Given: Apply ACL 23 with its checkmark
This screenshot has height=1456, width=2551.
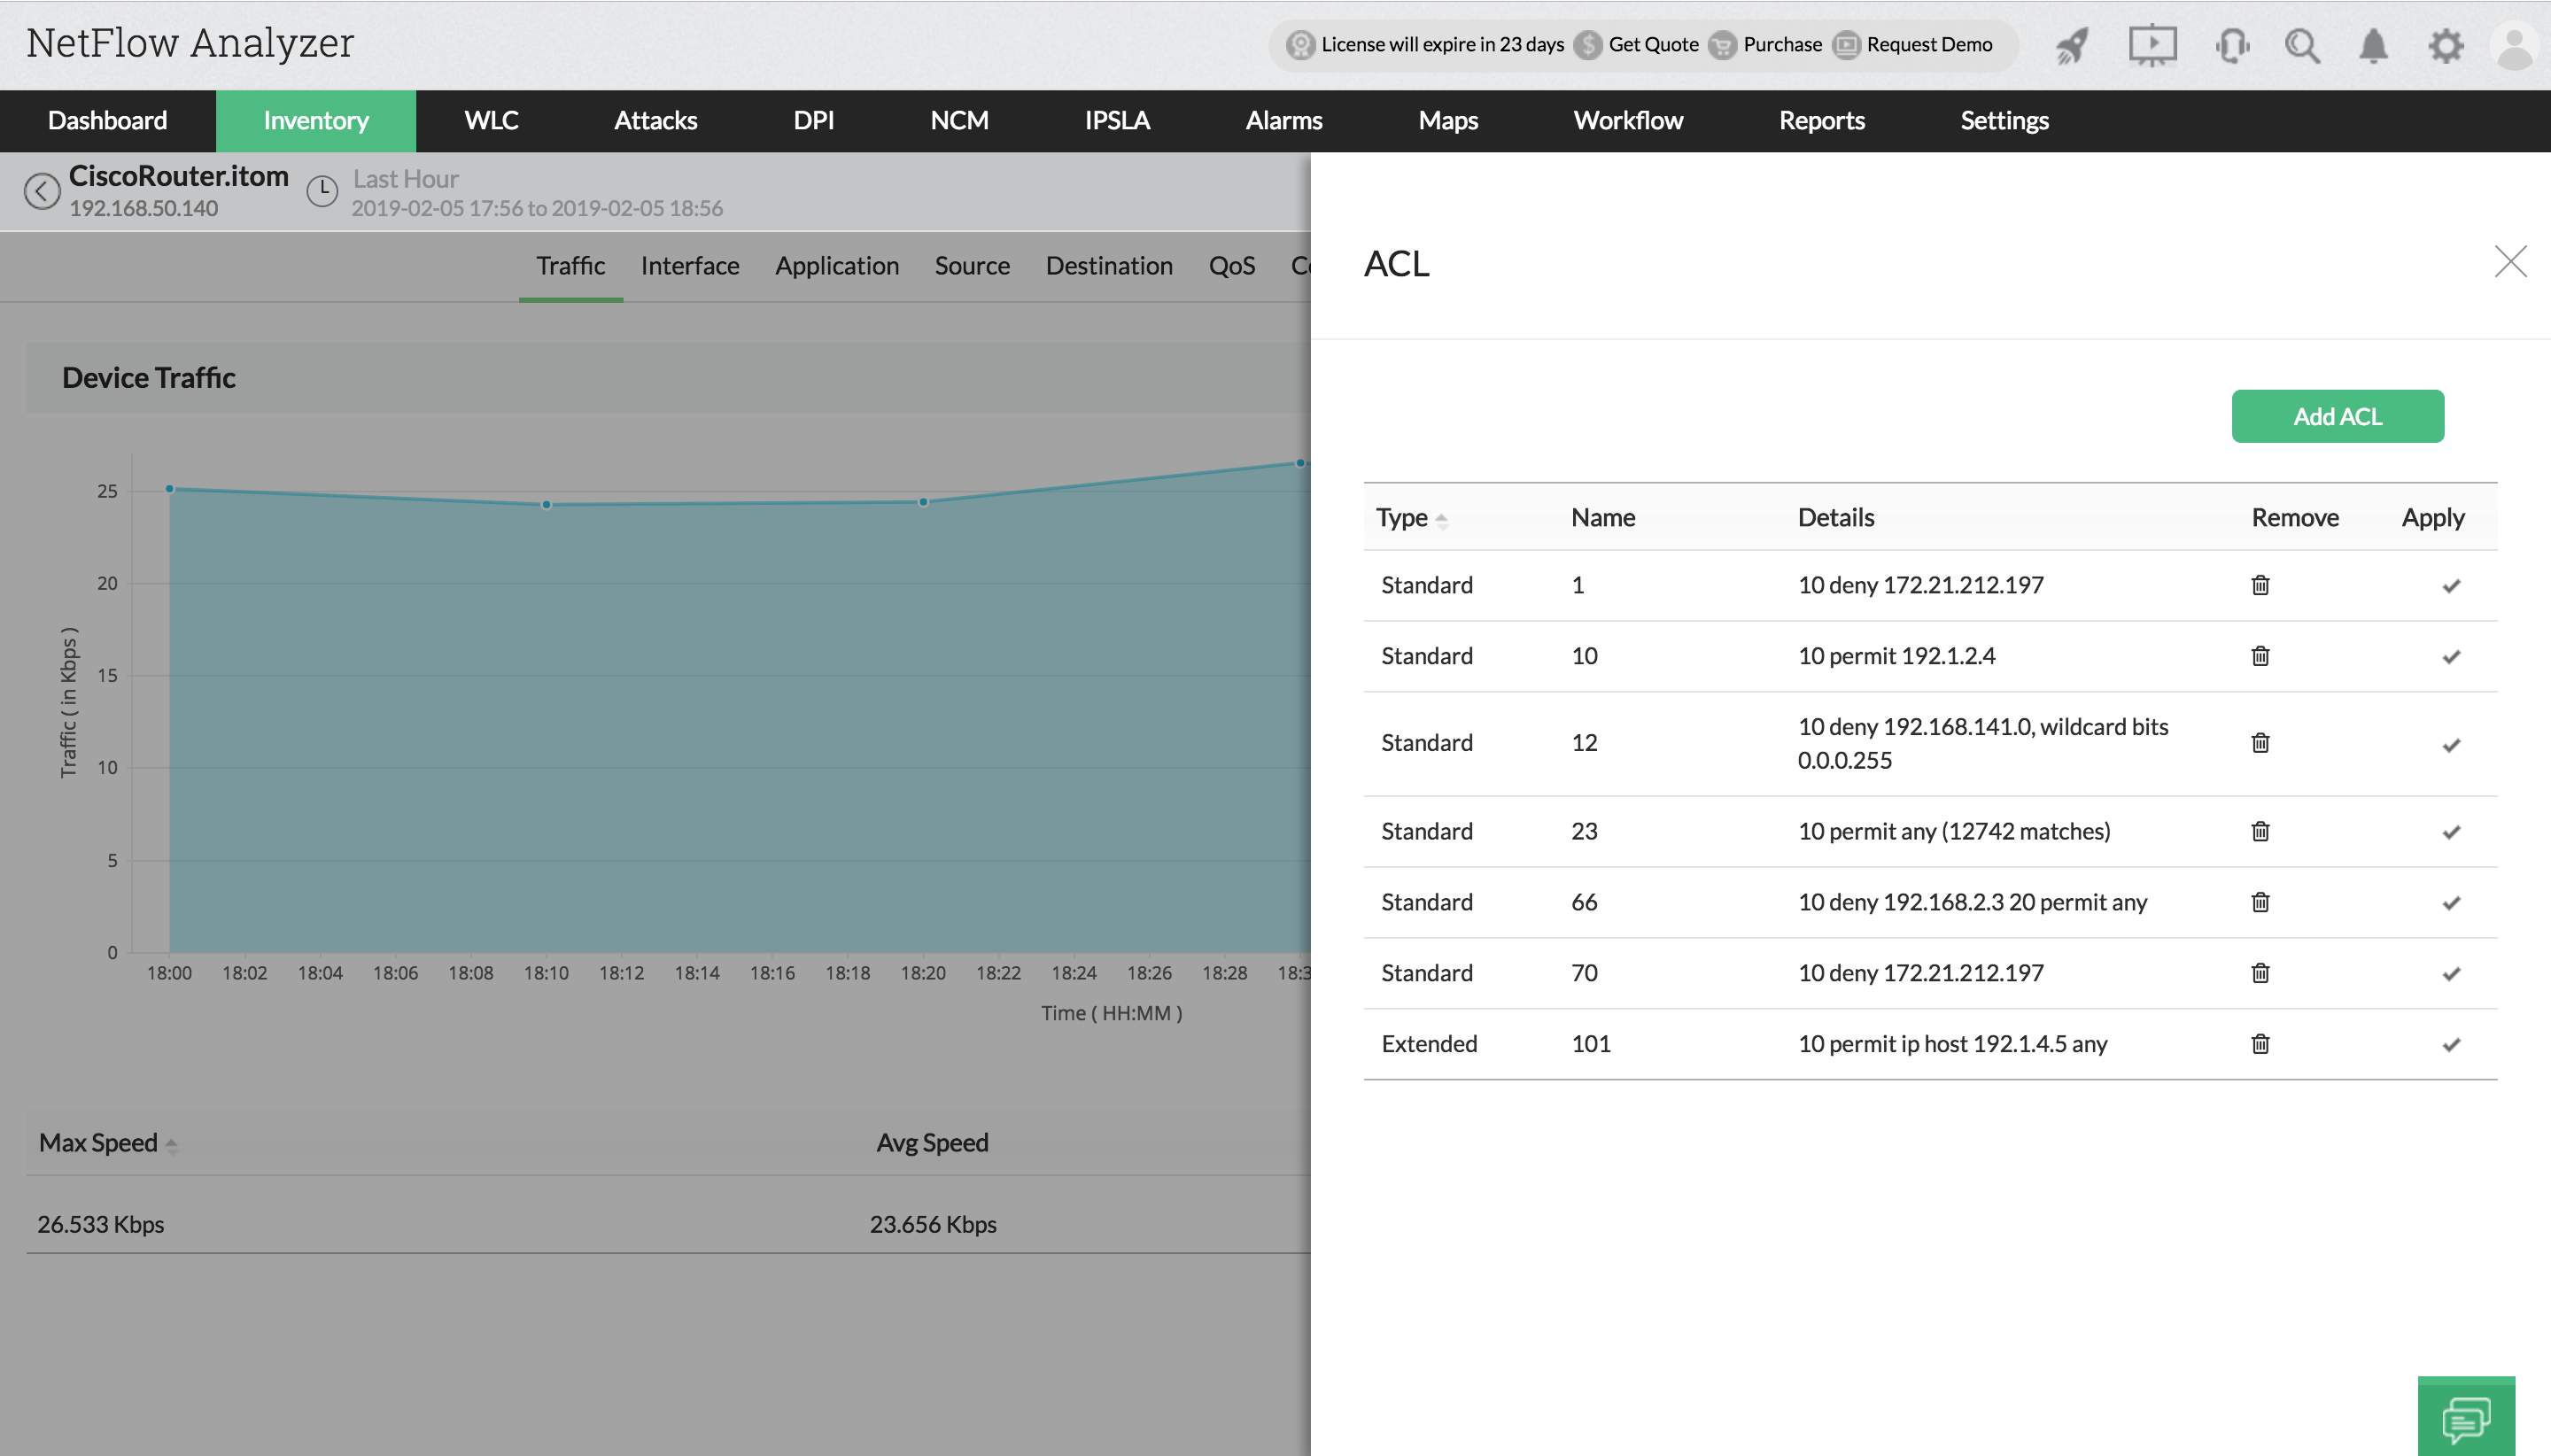Looking at the screenshot, I should pos(2450,832).
